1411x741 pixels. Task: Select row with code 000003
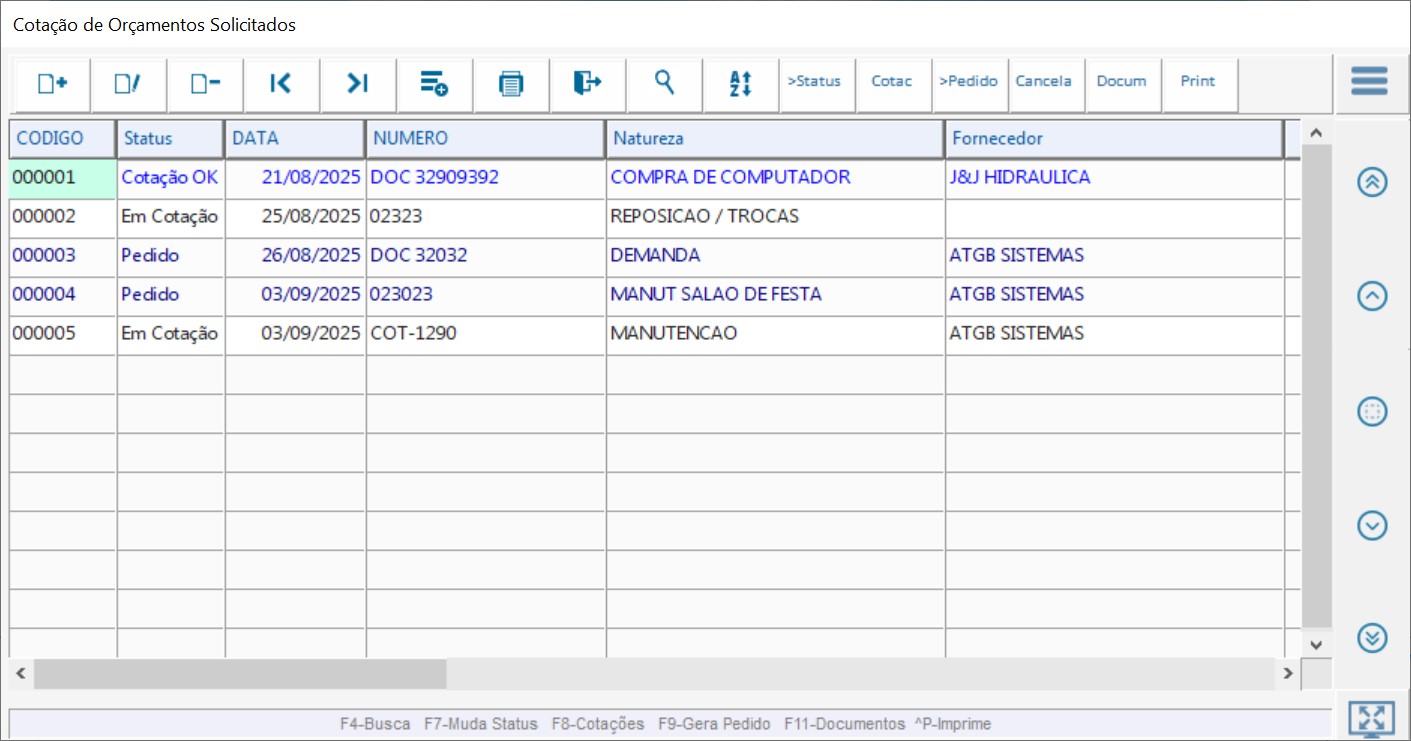point(44,256)
